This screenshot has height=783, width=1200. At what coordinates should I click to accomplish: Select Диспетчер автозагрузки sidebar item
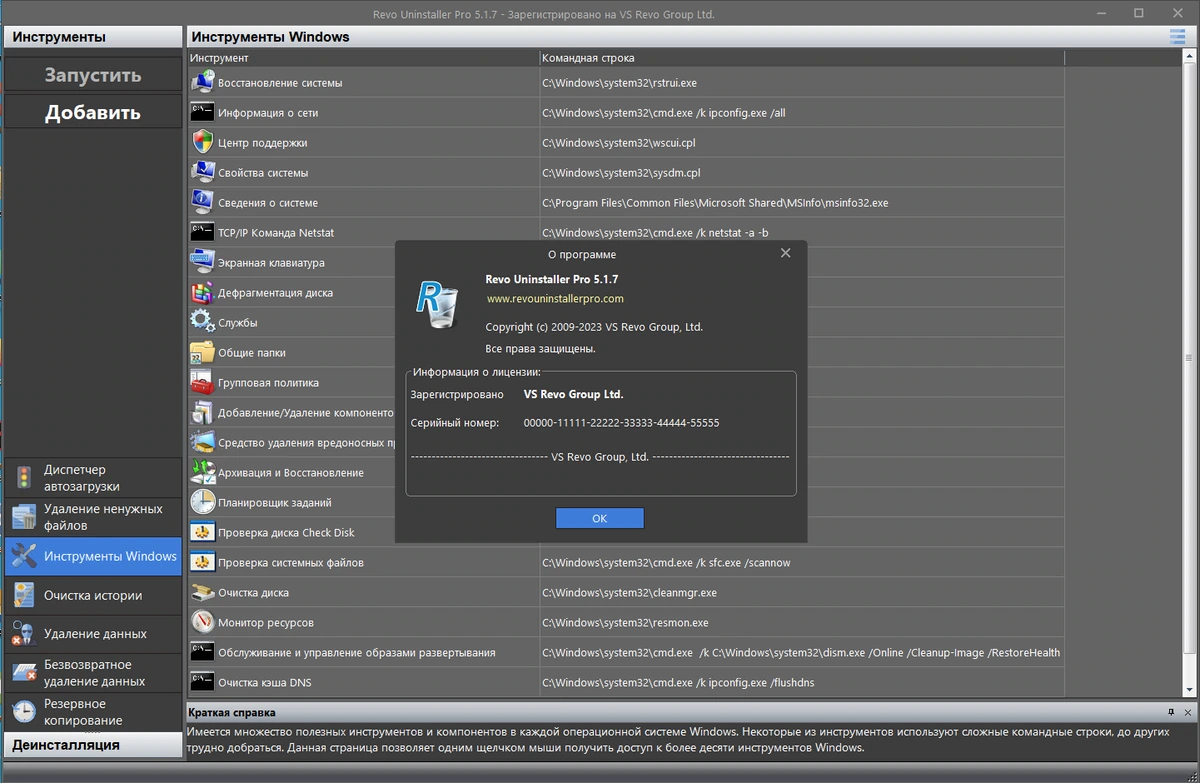(x=94, y=478)
